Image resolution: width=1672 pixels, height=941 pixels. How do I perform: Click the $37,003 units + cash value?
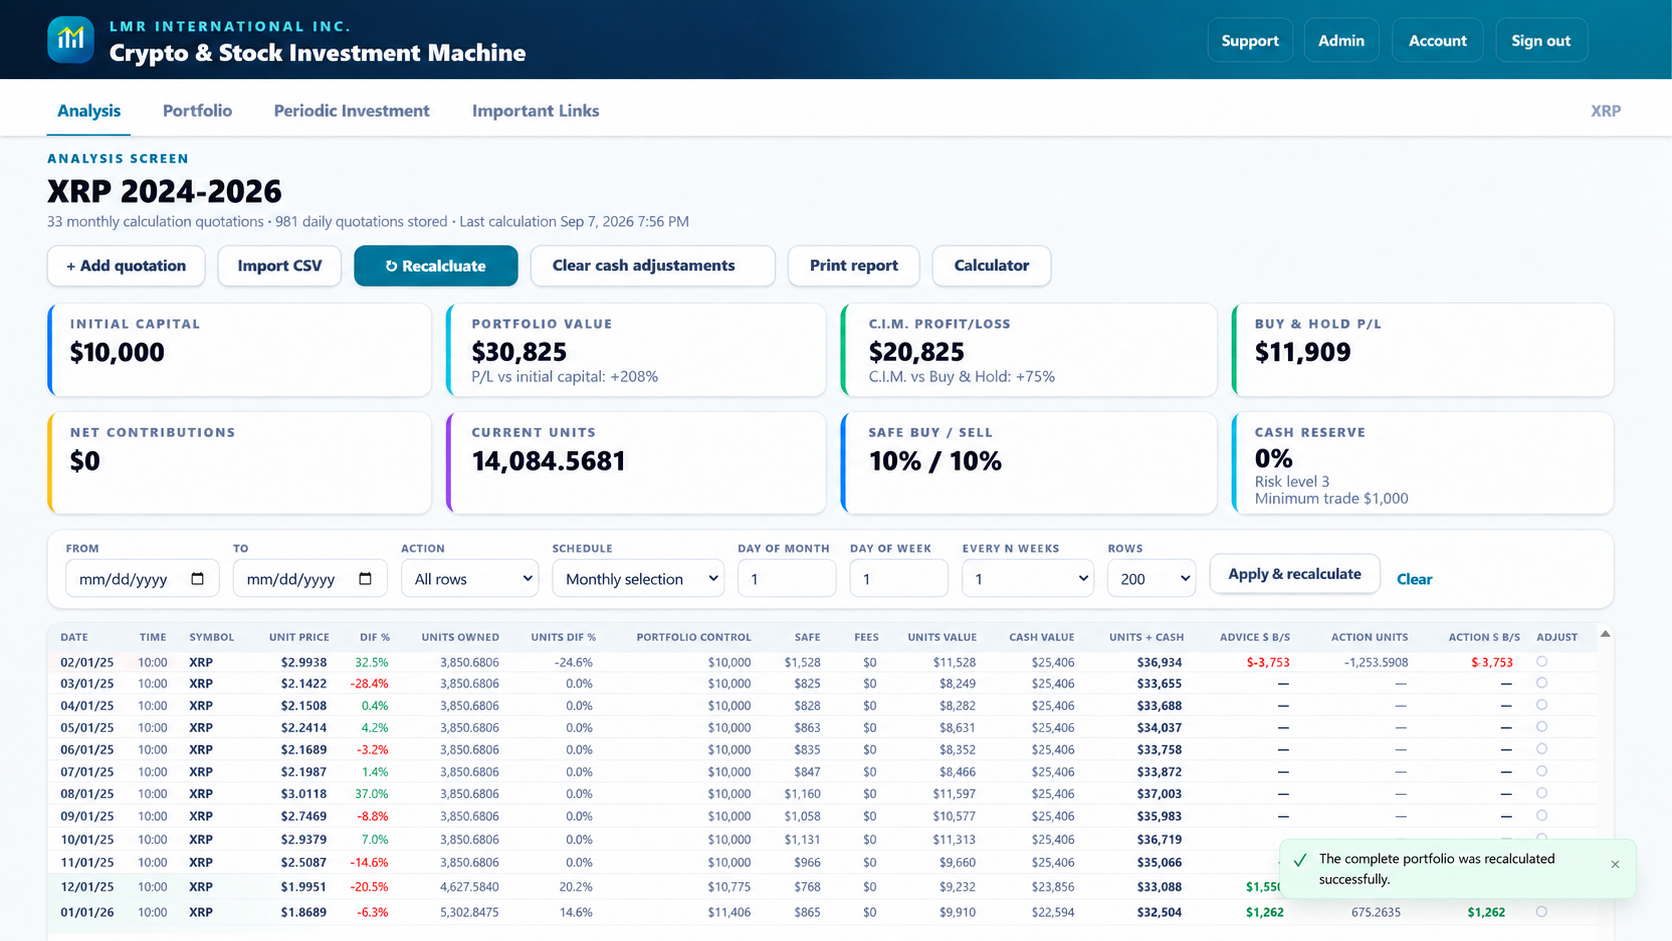point(1160,794)
